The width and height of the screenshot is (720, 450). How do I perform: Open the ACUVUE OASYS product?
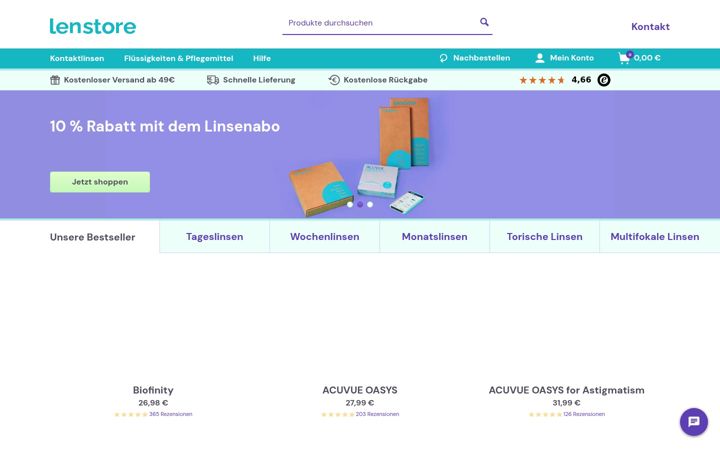point(360,390)
